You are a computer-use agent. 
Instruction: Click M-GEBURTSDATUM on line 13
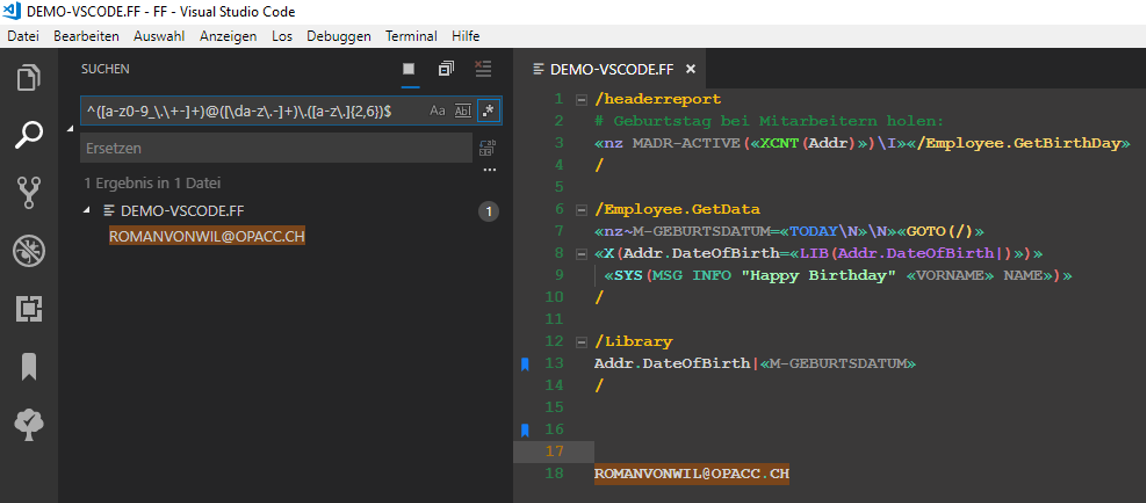pyautogui.click(x=838, y=363)
